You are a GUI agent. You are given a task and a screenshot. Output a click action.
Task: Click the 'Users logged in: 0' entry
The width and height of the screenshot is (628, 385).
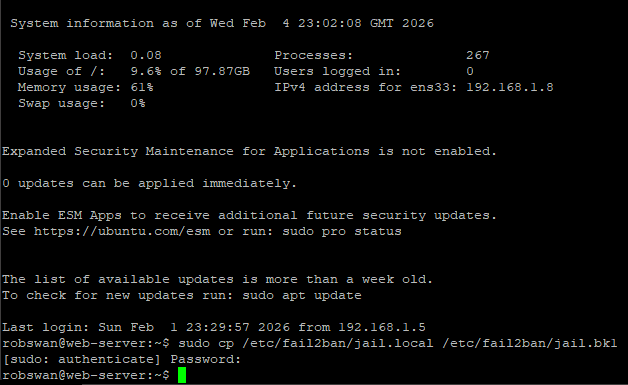374,71
